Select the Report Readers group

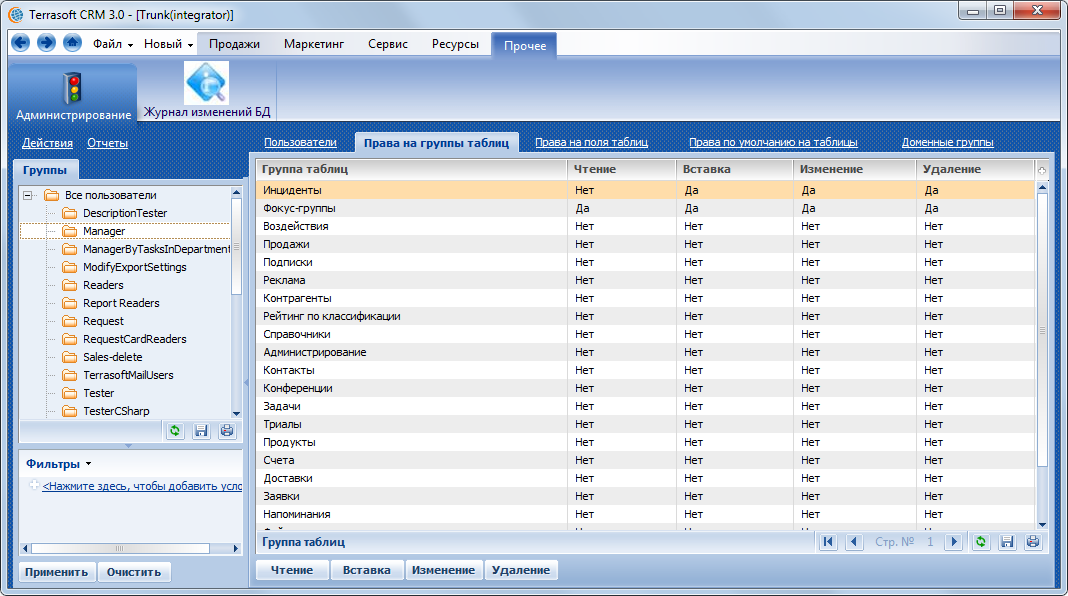pos(121,304)
